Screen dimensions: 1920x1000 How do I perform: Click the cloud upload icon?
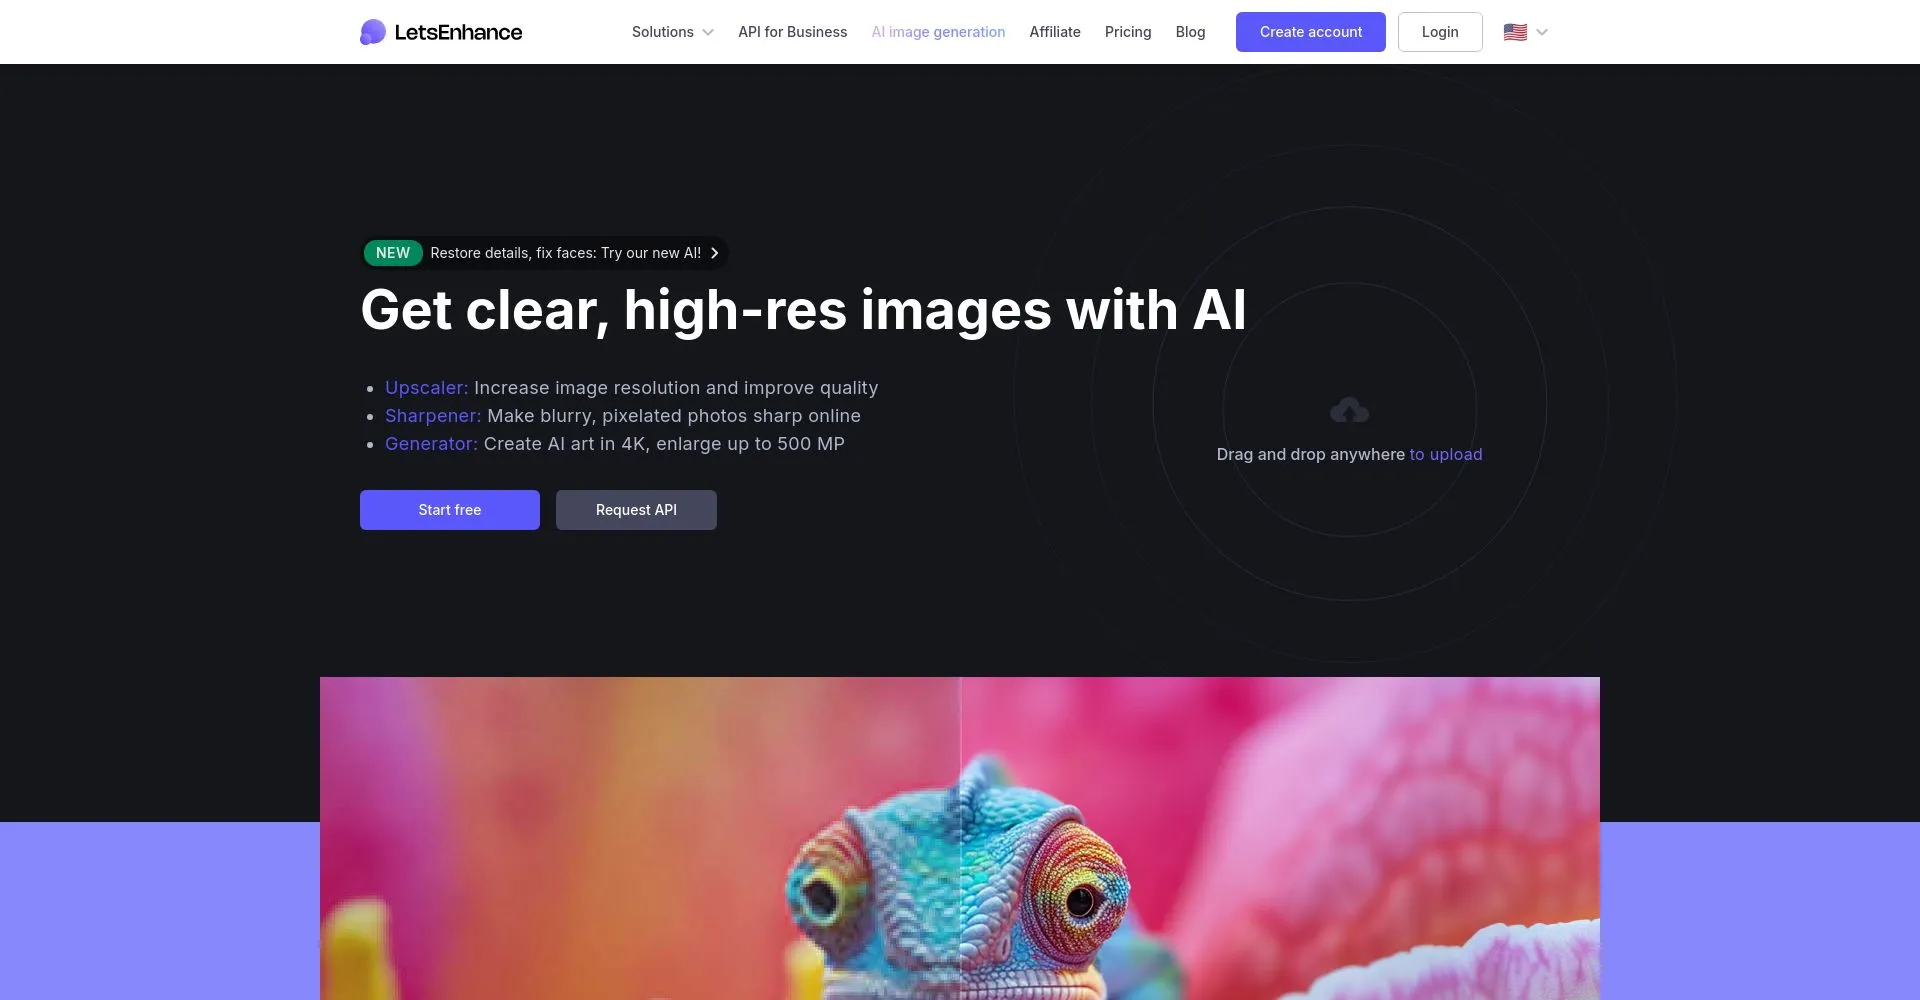[1349, 410]
